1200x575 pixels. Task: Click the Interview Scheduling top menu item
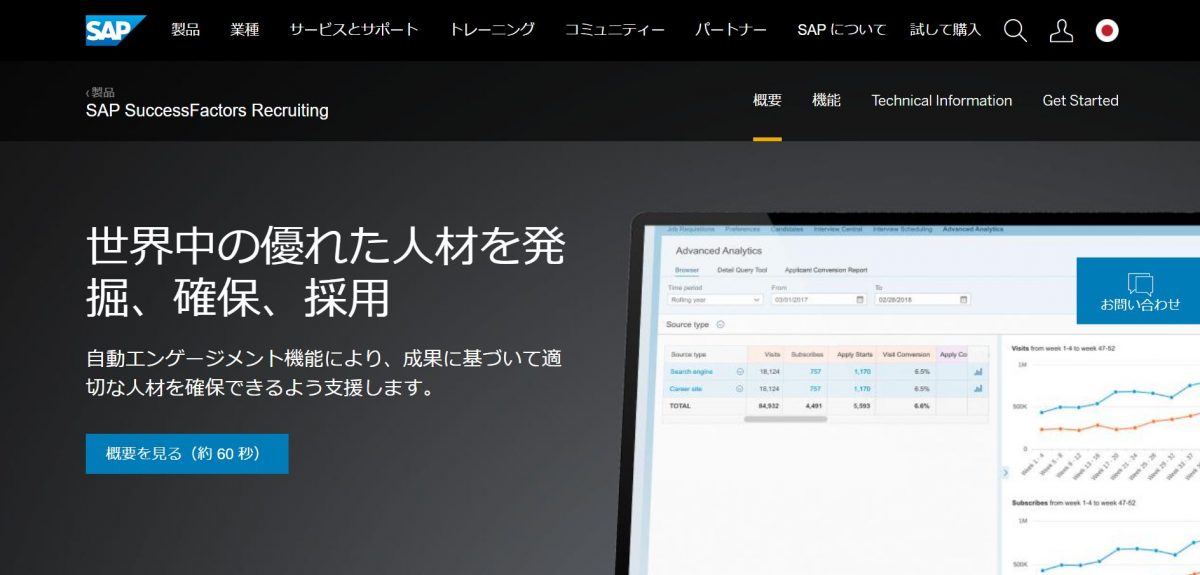[902, 230]
